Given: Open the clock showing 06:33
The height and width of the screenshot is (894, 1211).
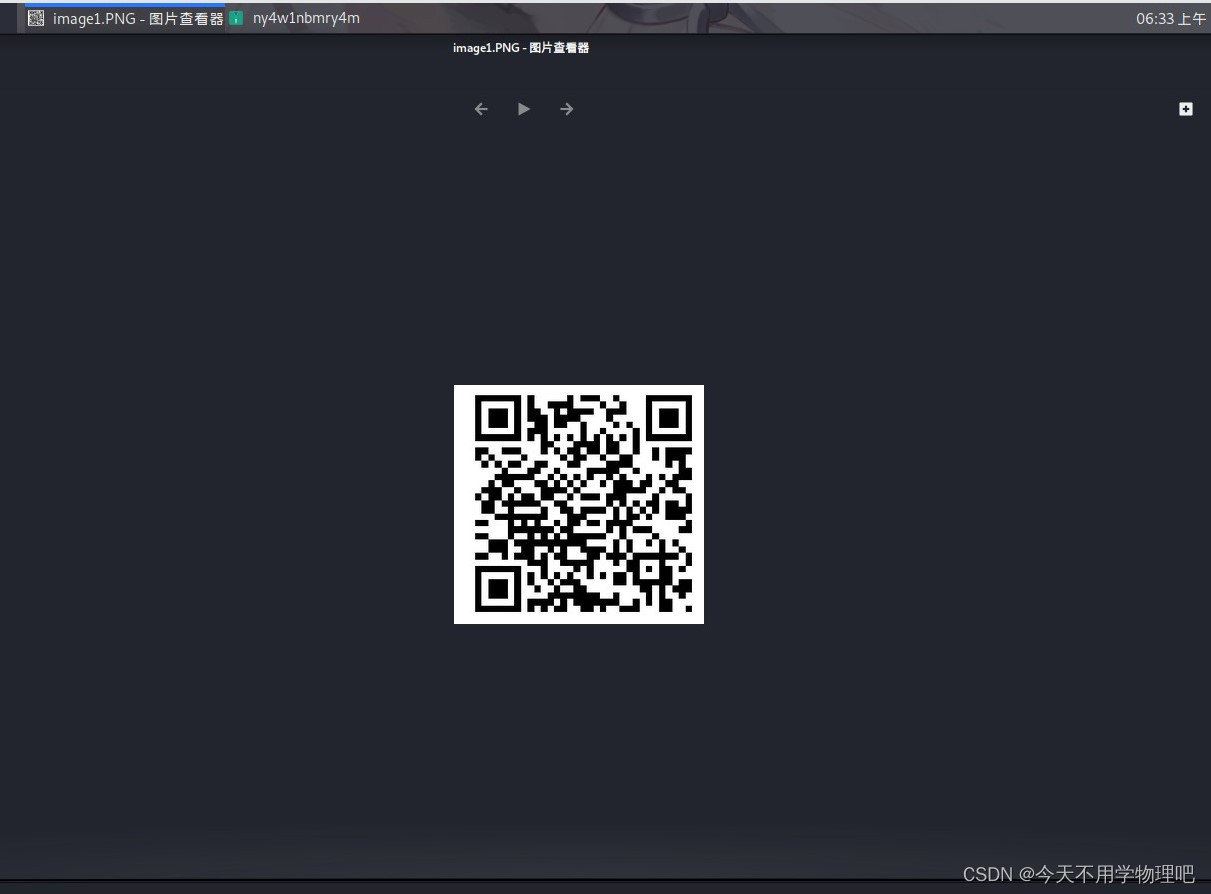Looking at the screenshot, I should coord(1171,18).
